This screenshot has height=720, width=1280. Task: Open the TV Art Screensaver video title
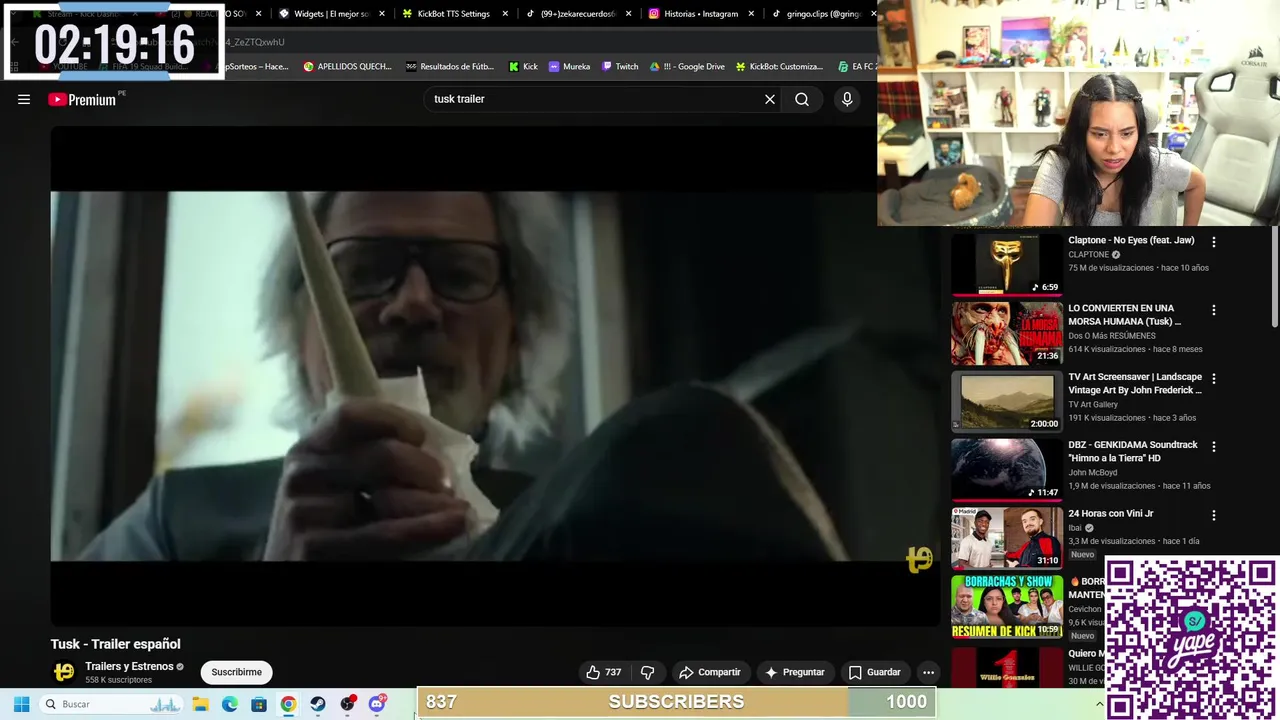click(1135, 383)
